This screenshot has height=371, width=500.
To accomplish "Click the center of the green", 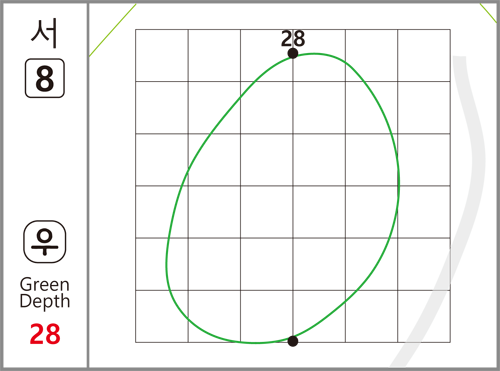I will tap(283, 198).
